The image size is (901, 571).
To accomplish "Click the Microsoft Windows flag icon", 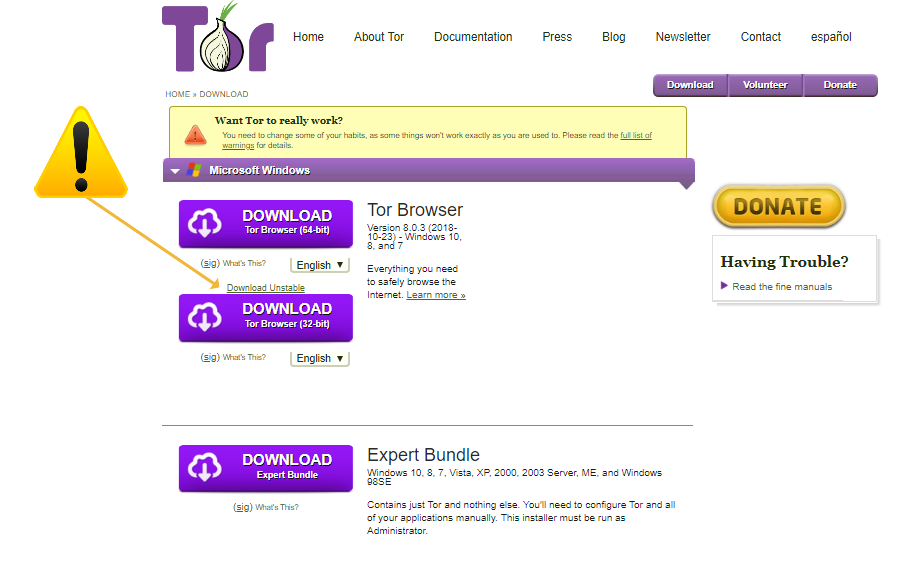I will (x=194, y=170).
